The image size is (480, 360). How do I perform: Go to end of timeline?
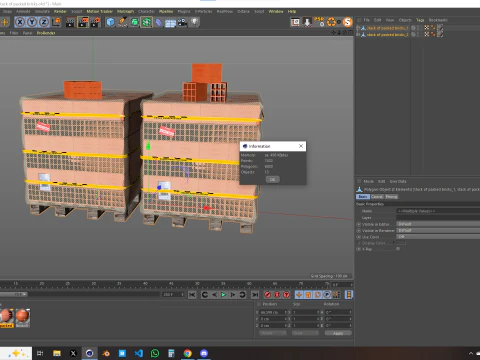[x=255, y=295]
